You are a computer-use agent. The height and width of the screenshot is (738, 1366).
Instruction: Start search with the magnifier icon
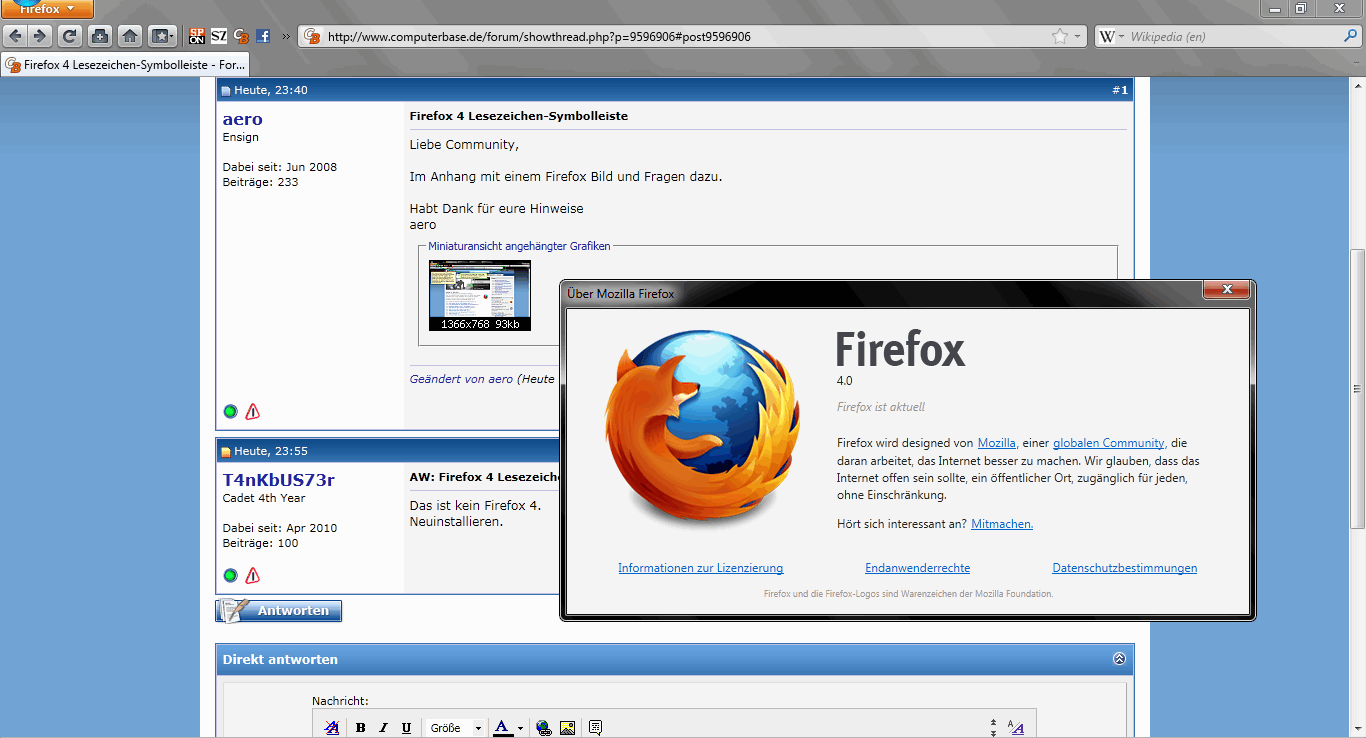click(x=1349, y=37)
